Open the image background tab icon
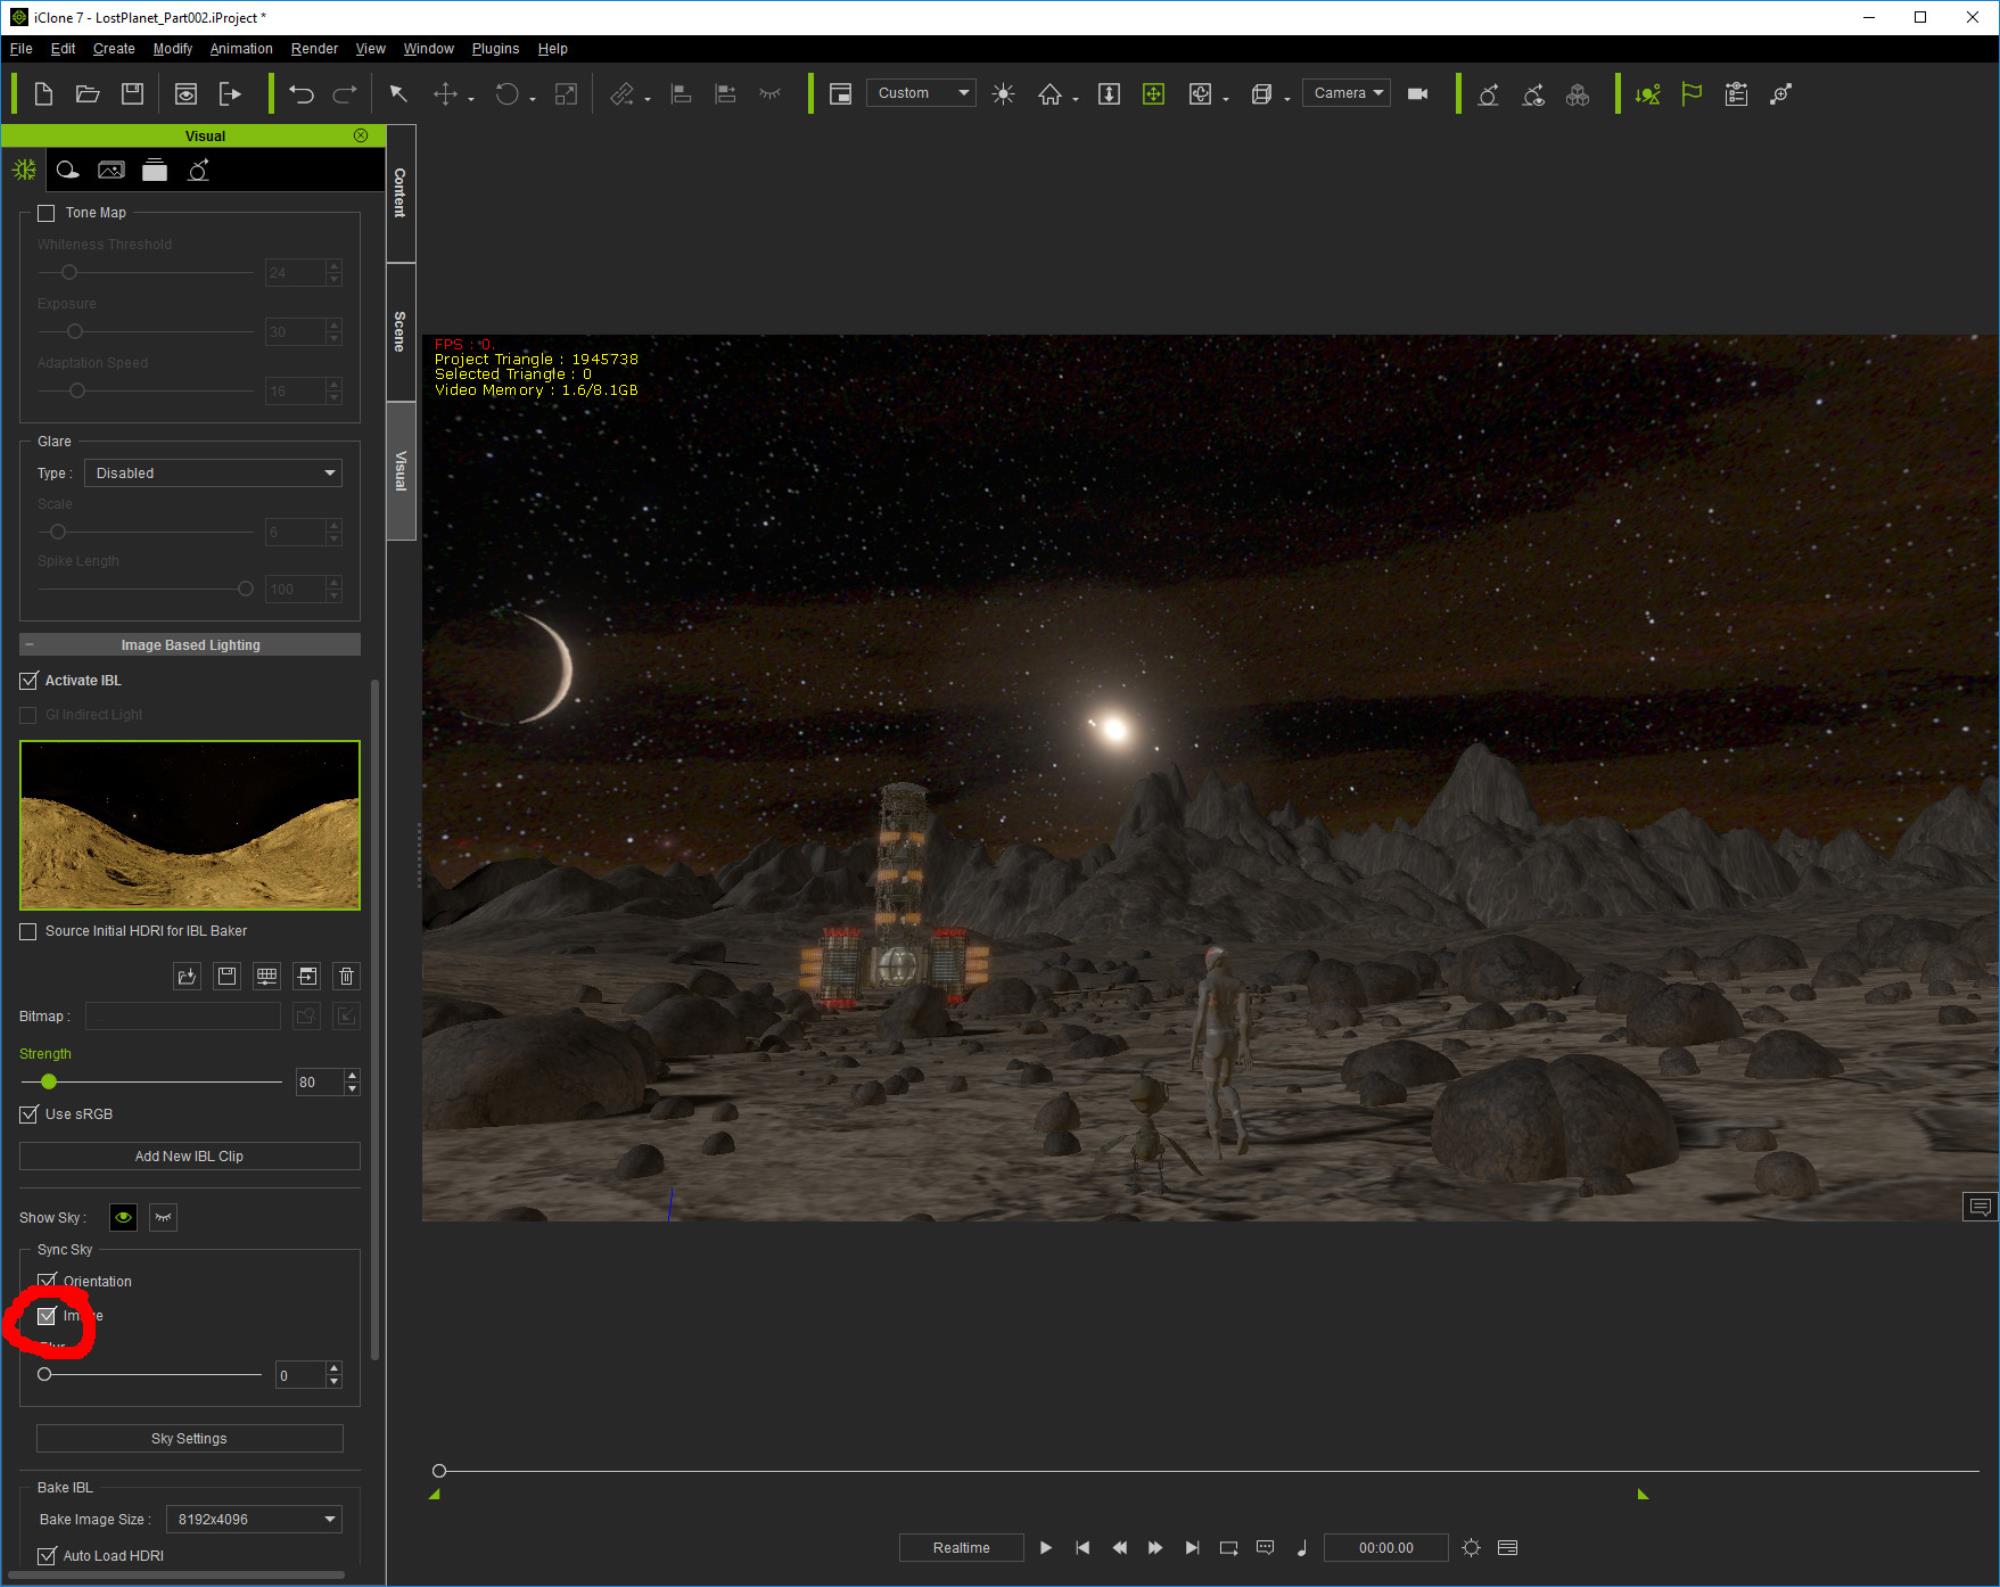This screenshot has width=2000, height=1587. pos(111,170)
